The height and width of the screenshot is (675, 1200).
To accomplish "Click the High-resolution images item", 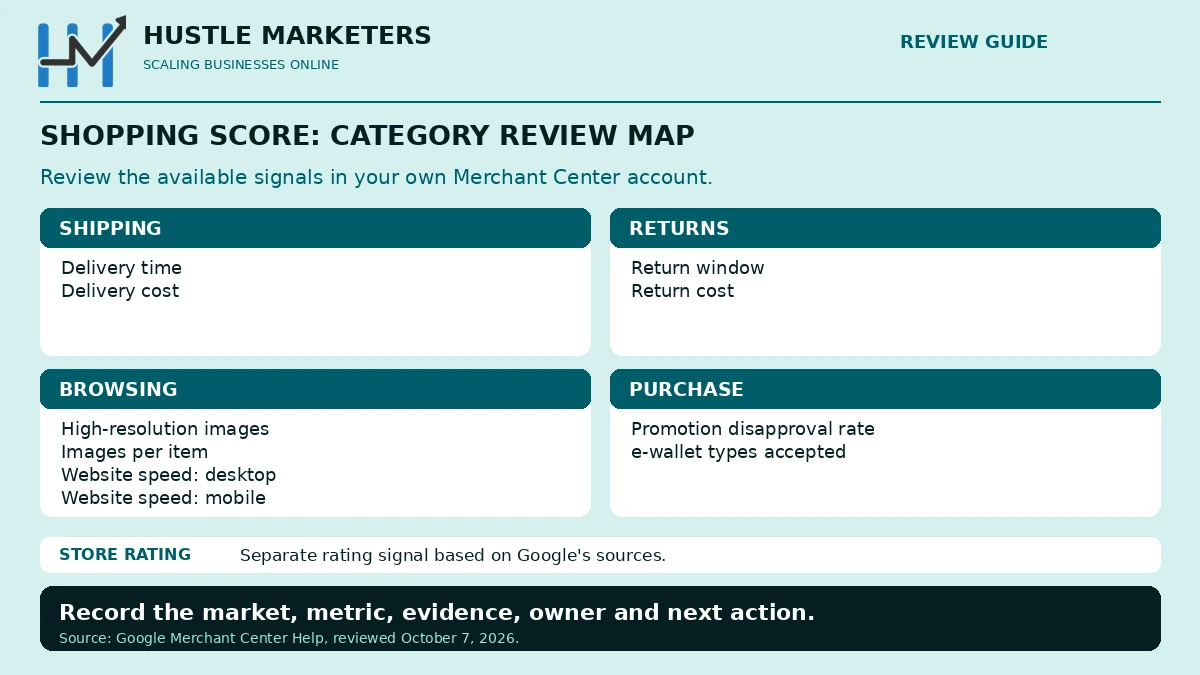I will pos(165,429).
